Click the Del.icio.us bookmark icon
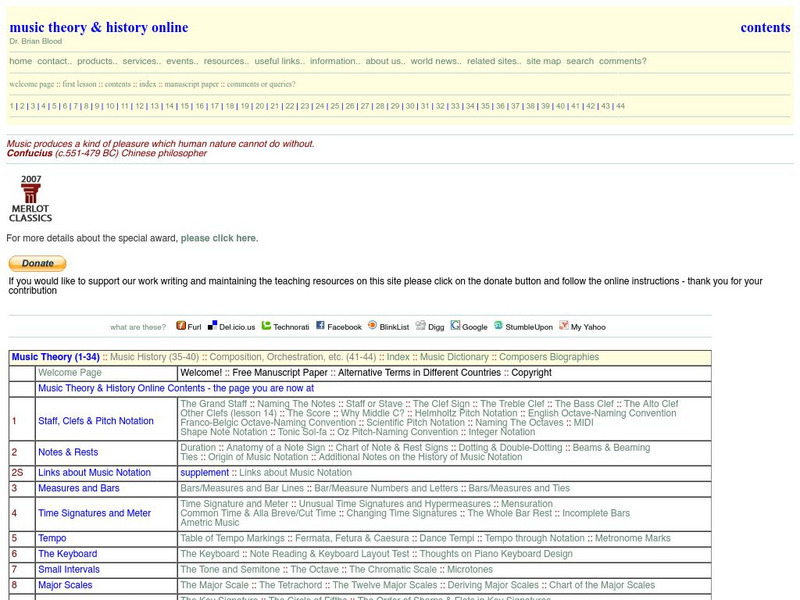 (x=212, y=326)
